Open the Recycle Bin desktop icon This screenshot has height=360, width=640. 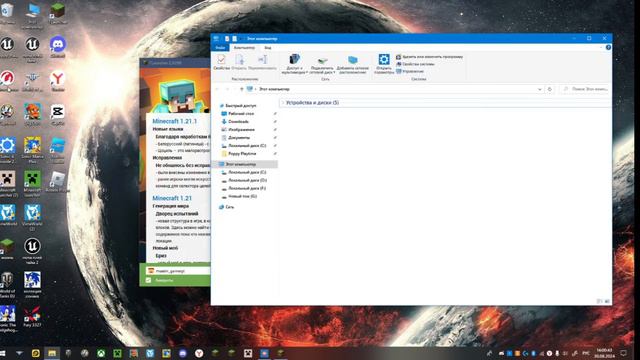tap(7, 12)
